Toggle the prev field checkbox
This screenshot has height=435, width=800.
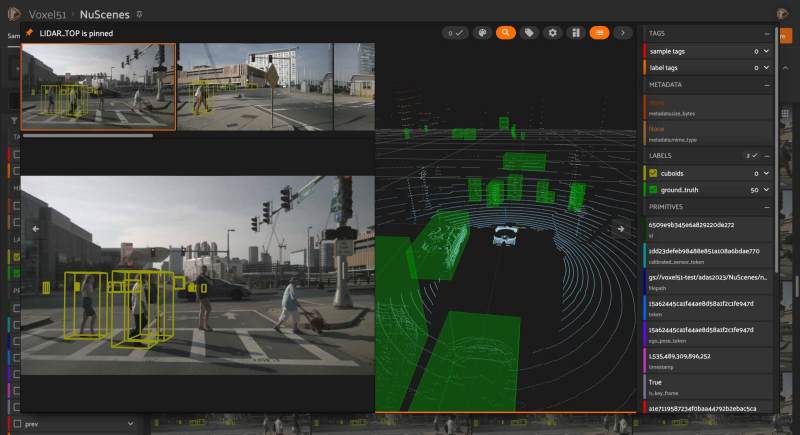click(x=16, y=424)
